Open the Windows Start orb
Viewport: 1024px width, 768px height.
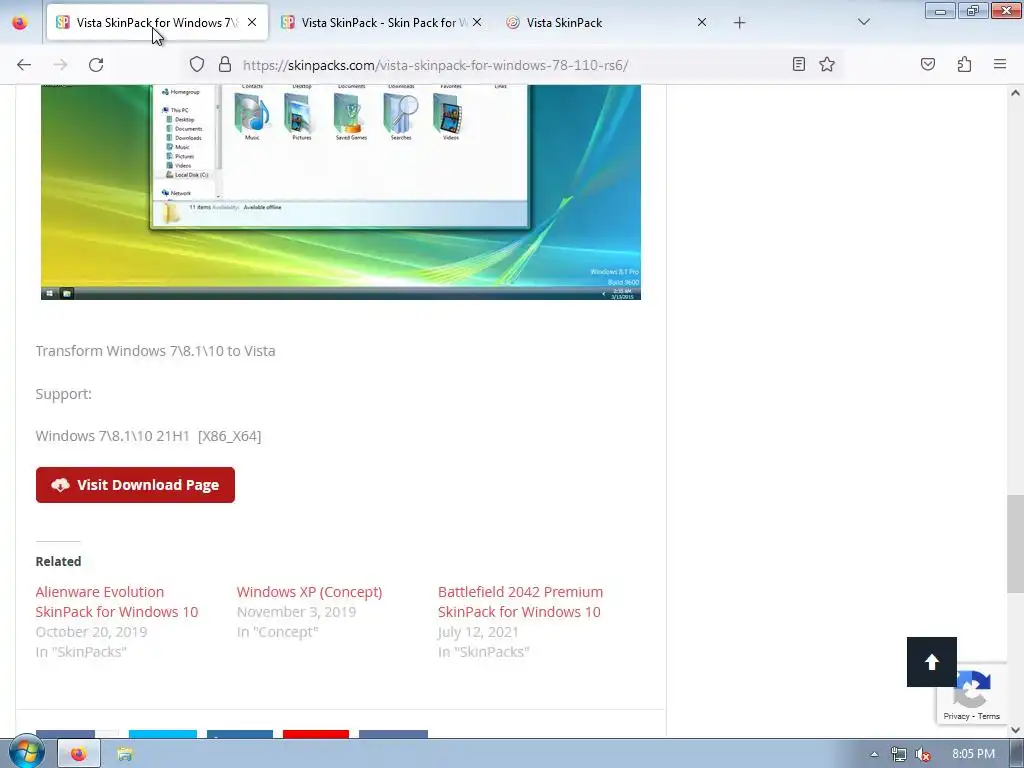pos(26,753)
